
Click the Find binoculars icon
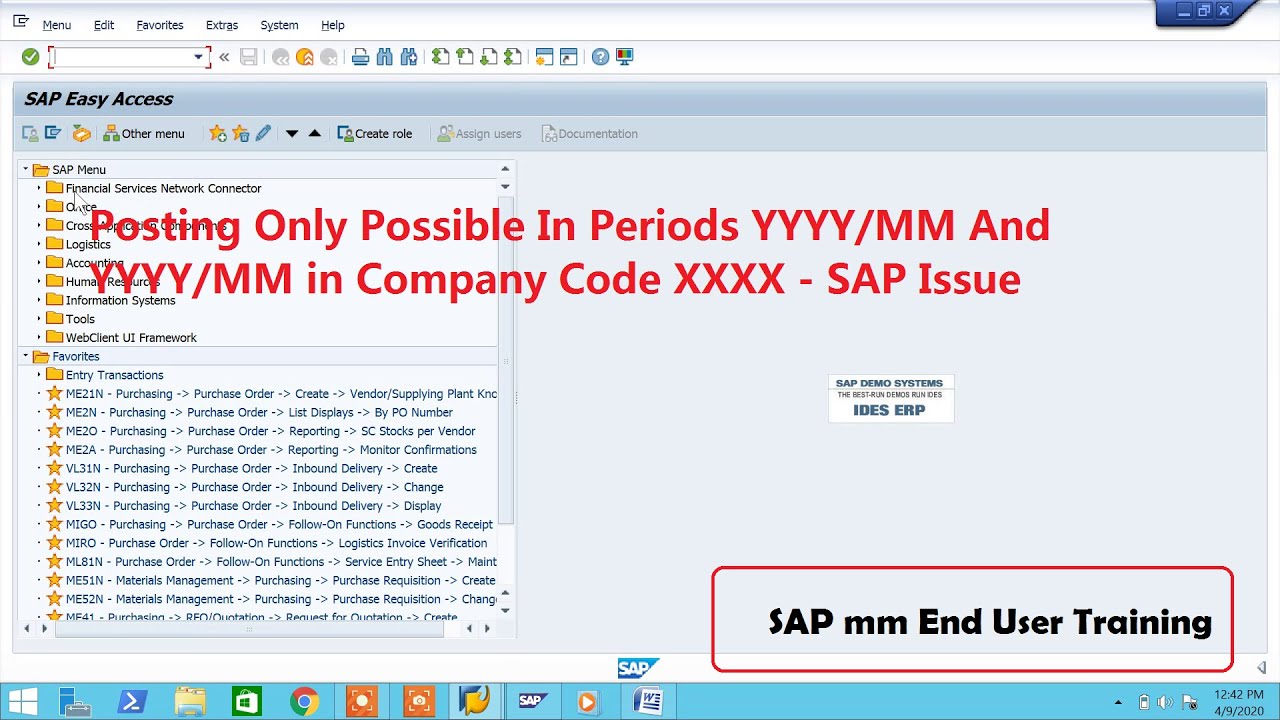385,57
